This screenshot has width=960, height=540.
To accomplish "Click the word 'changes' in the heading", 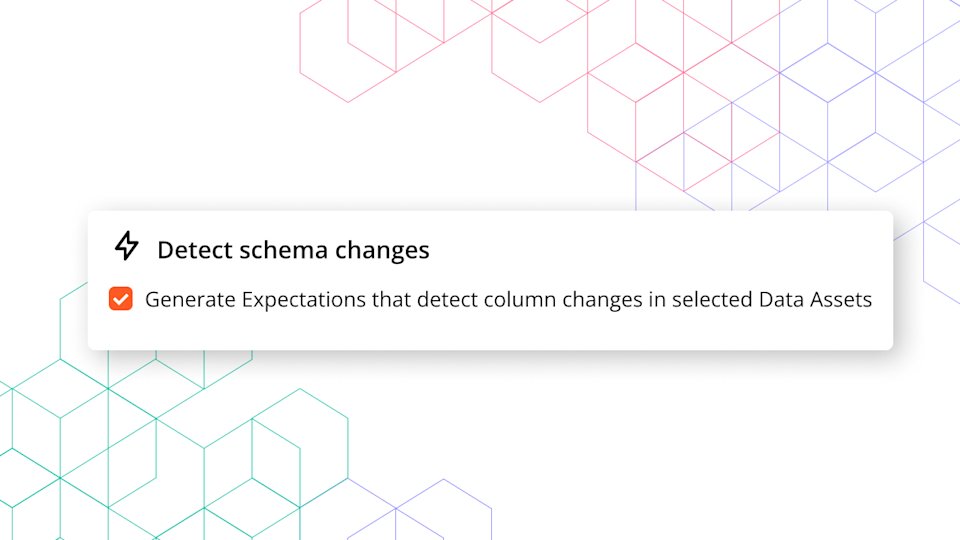I will (385, 249).
